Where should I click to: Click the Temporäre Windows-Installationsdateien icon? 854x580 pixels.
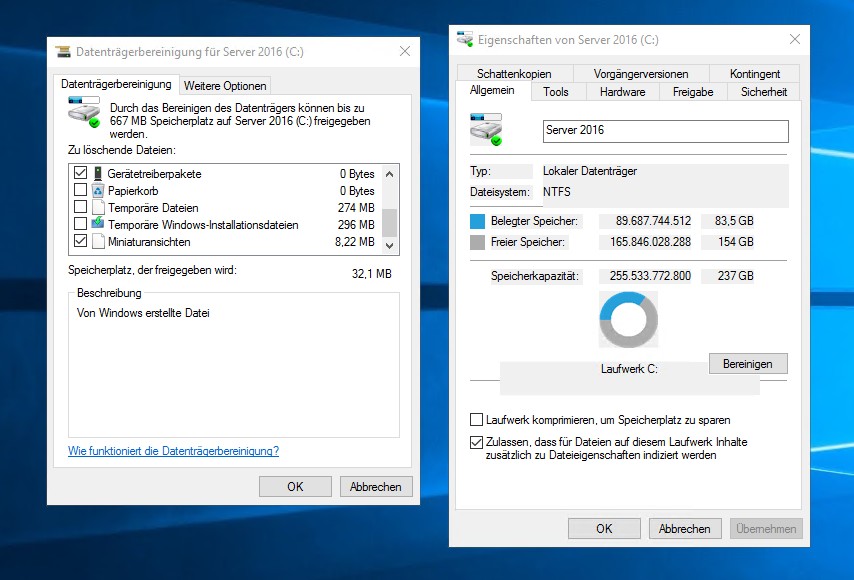click(x=98, y=223)
